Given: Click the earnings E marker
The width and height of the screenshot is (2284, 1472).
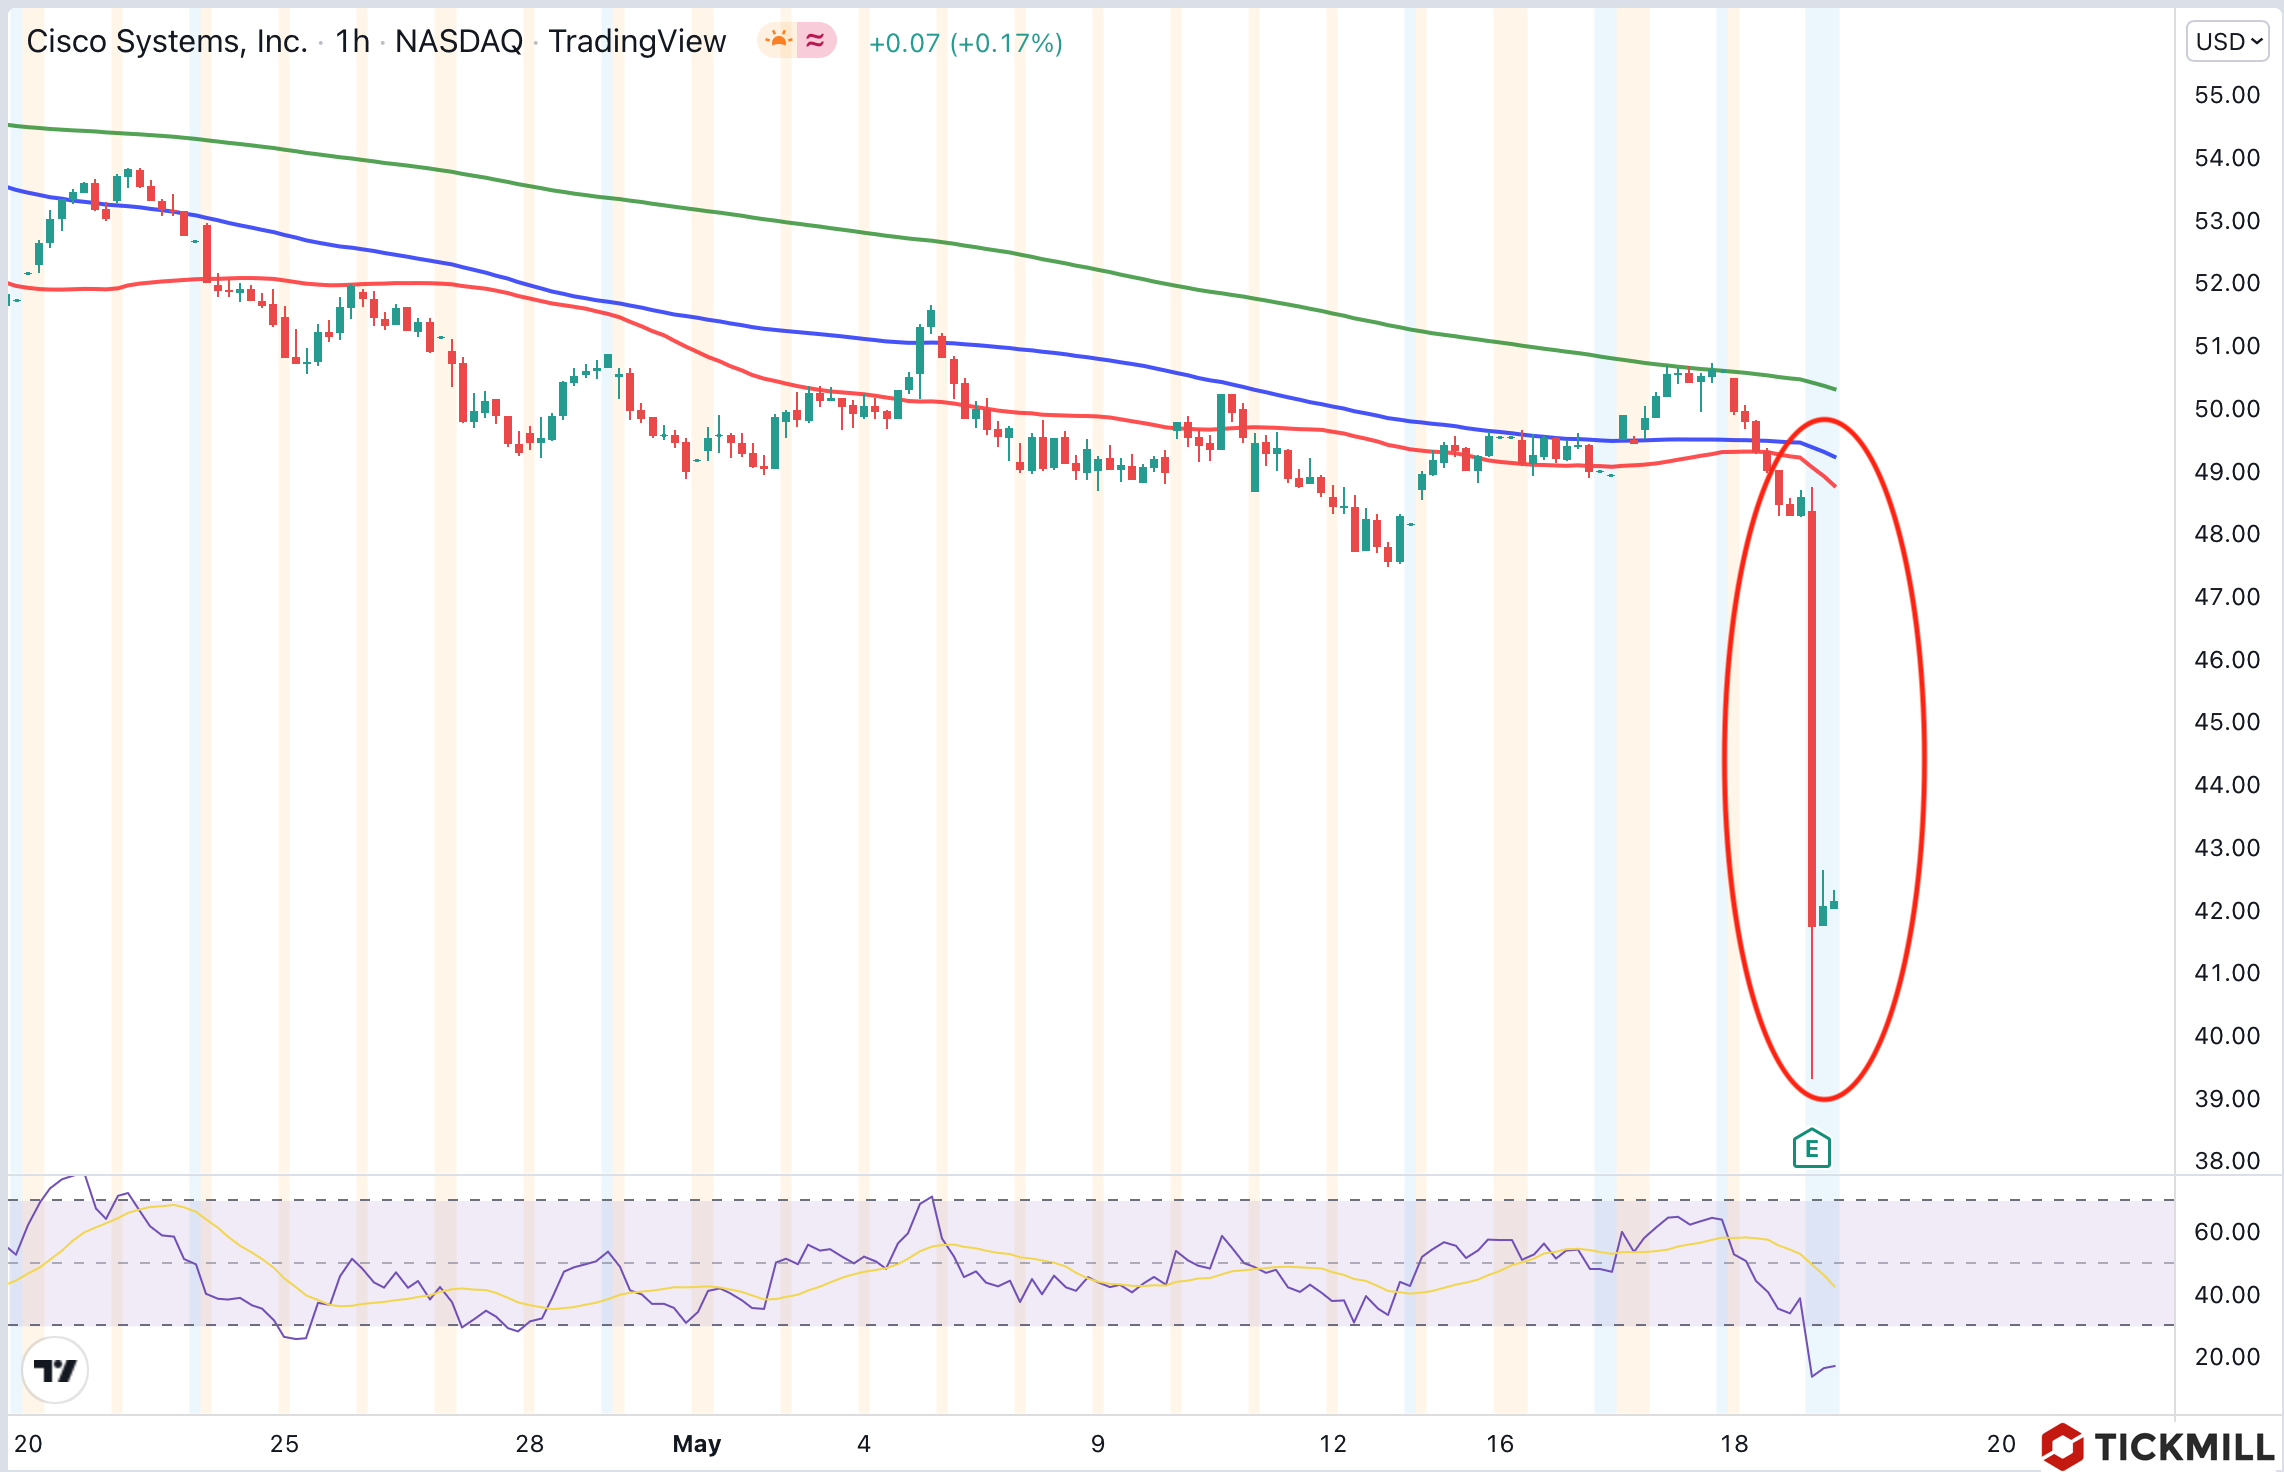Looking at the screenshot, I should click(1811, 1149).
